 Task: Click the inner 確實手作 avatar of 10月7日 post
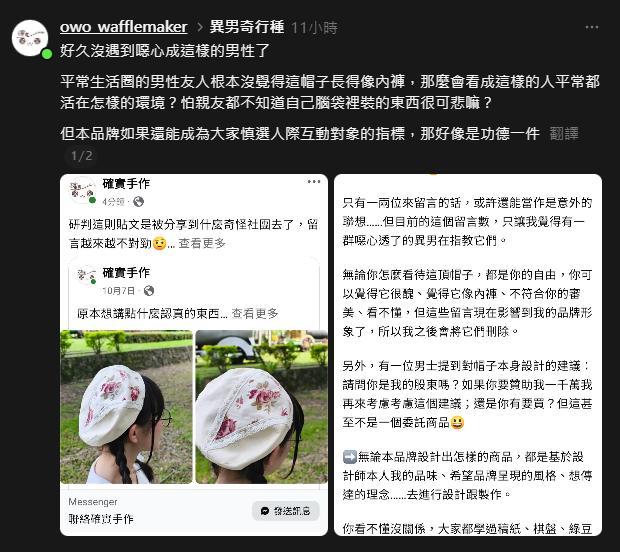[x=87, y=275]
